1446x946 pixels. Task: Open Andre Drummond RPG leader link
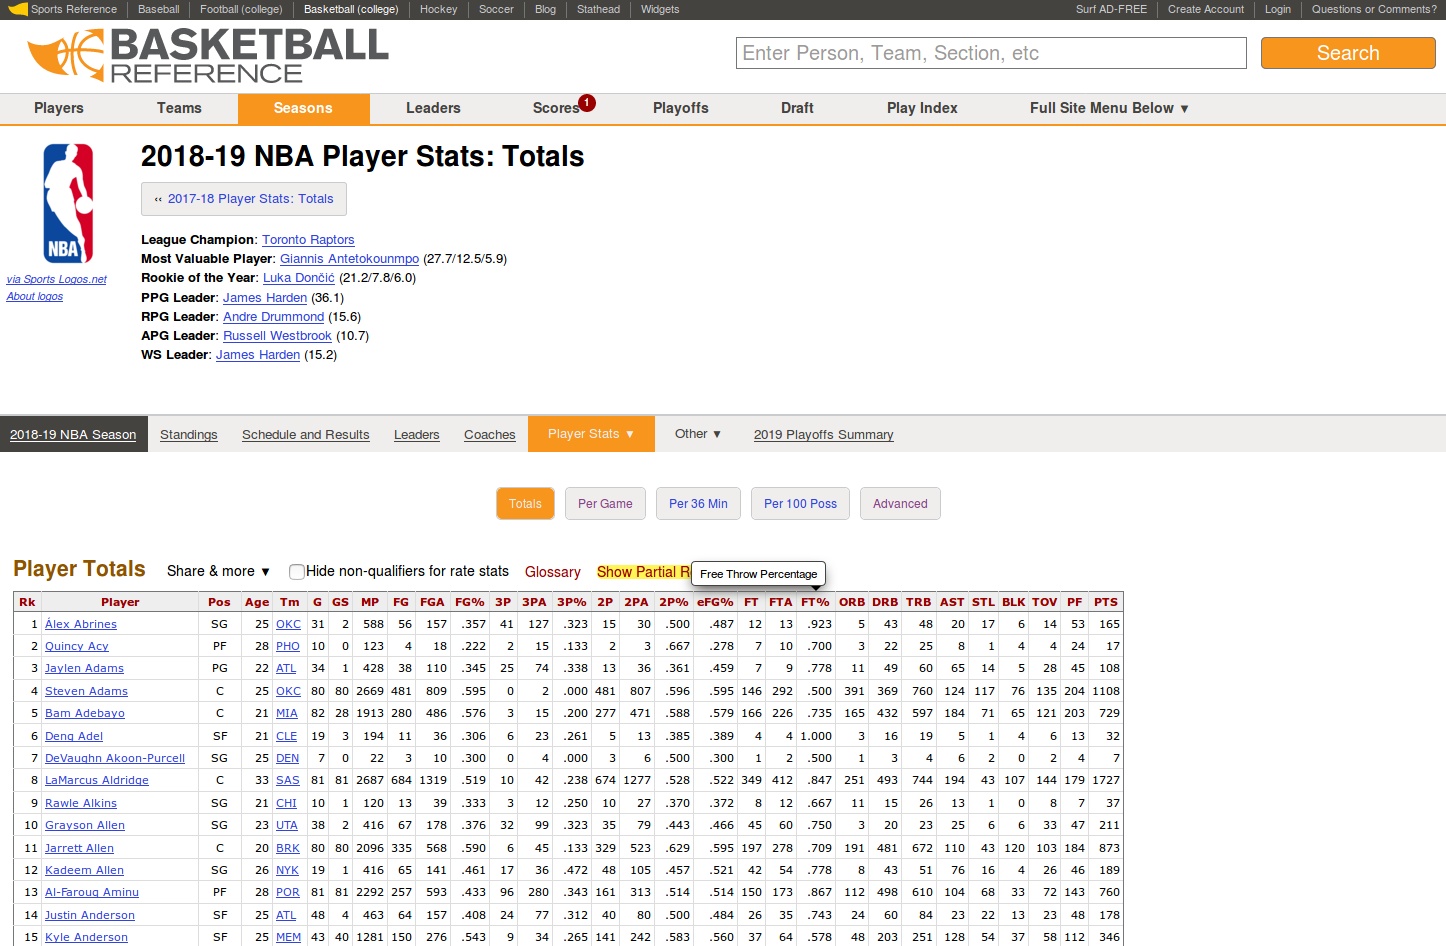tap(273, 317)
